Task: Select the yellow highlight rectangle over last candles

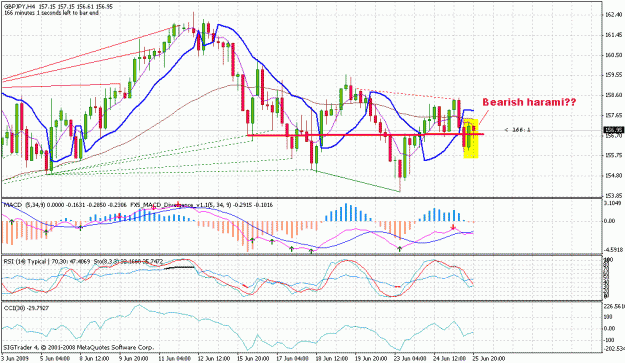Action: pyautogui.click(x=471, y=138)
